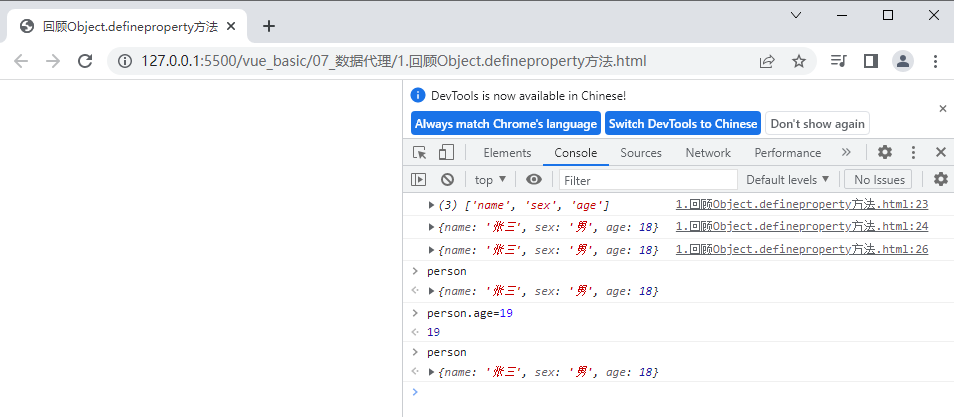Open the Performance tab
Viewport: 954px width, 417px height.
788,153
